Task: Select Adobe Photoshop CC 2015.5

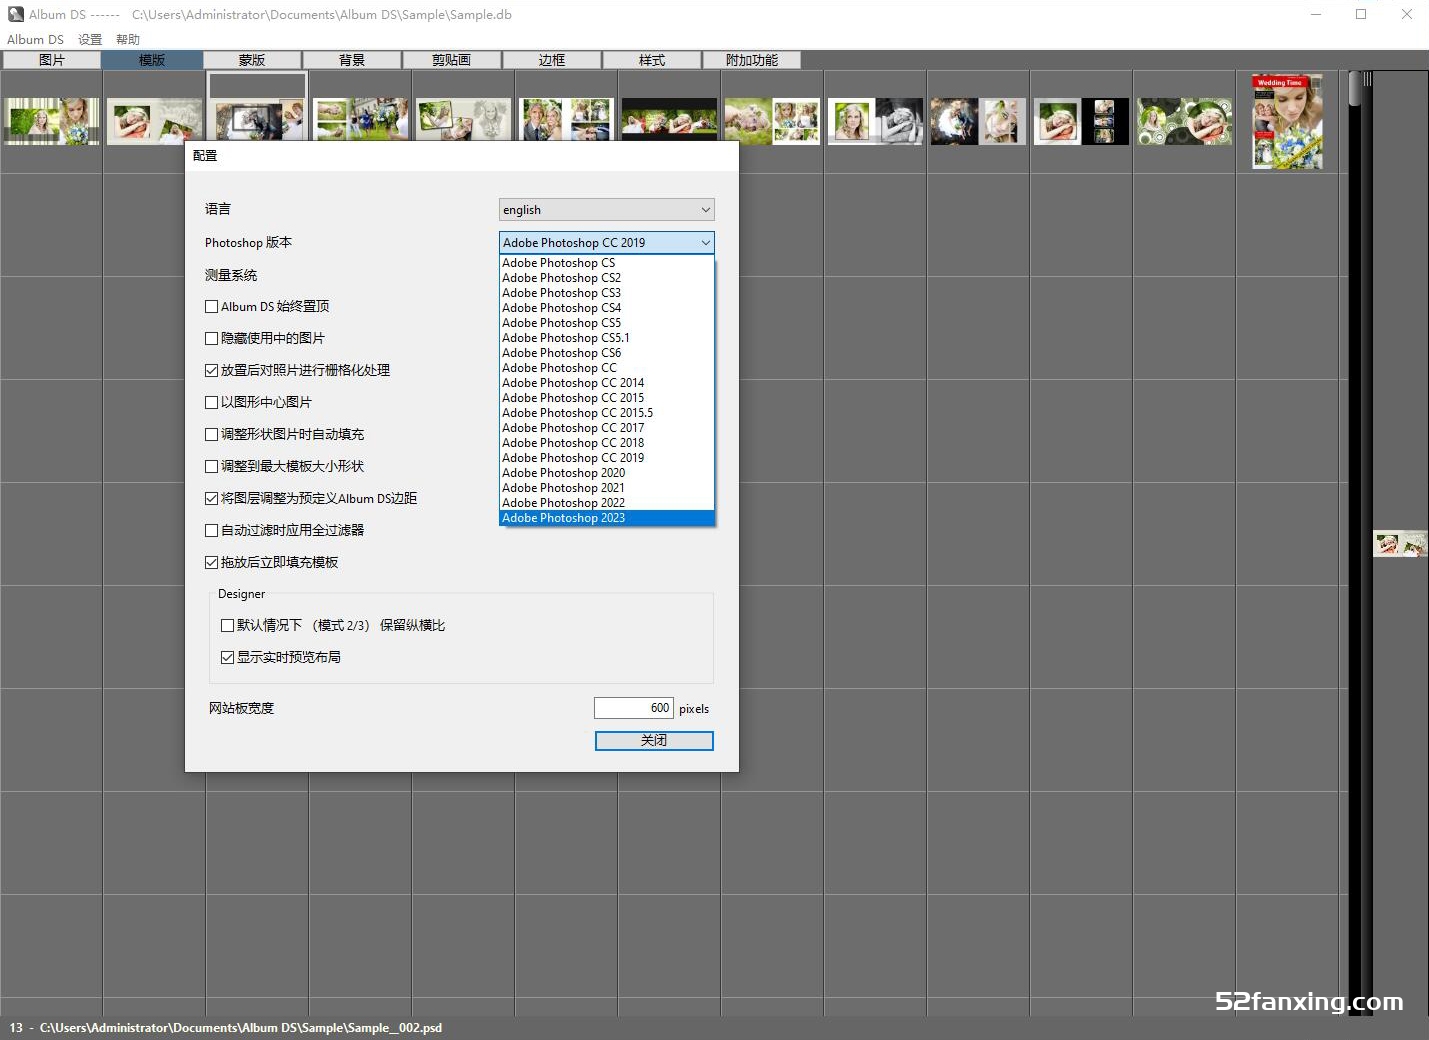Action: (607, 413)
